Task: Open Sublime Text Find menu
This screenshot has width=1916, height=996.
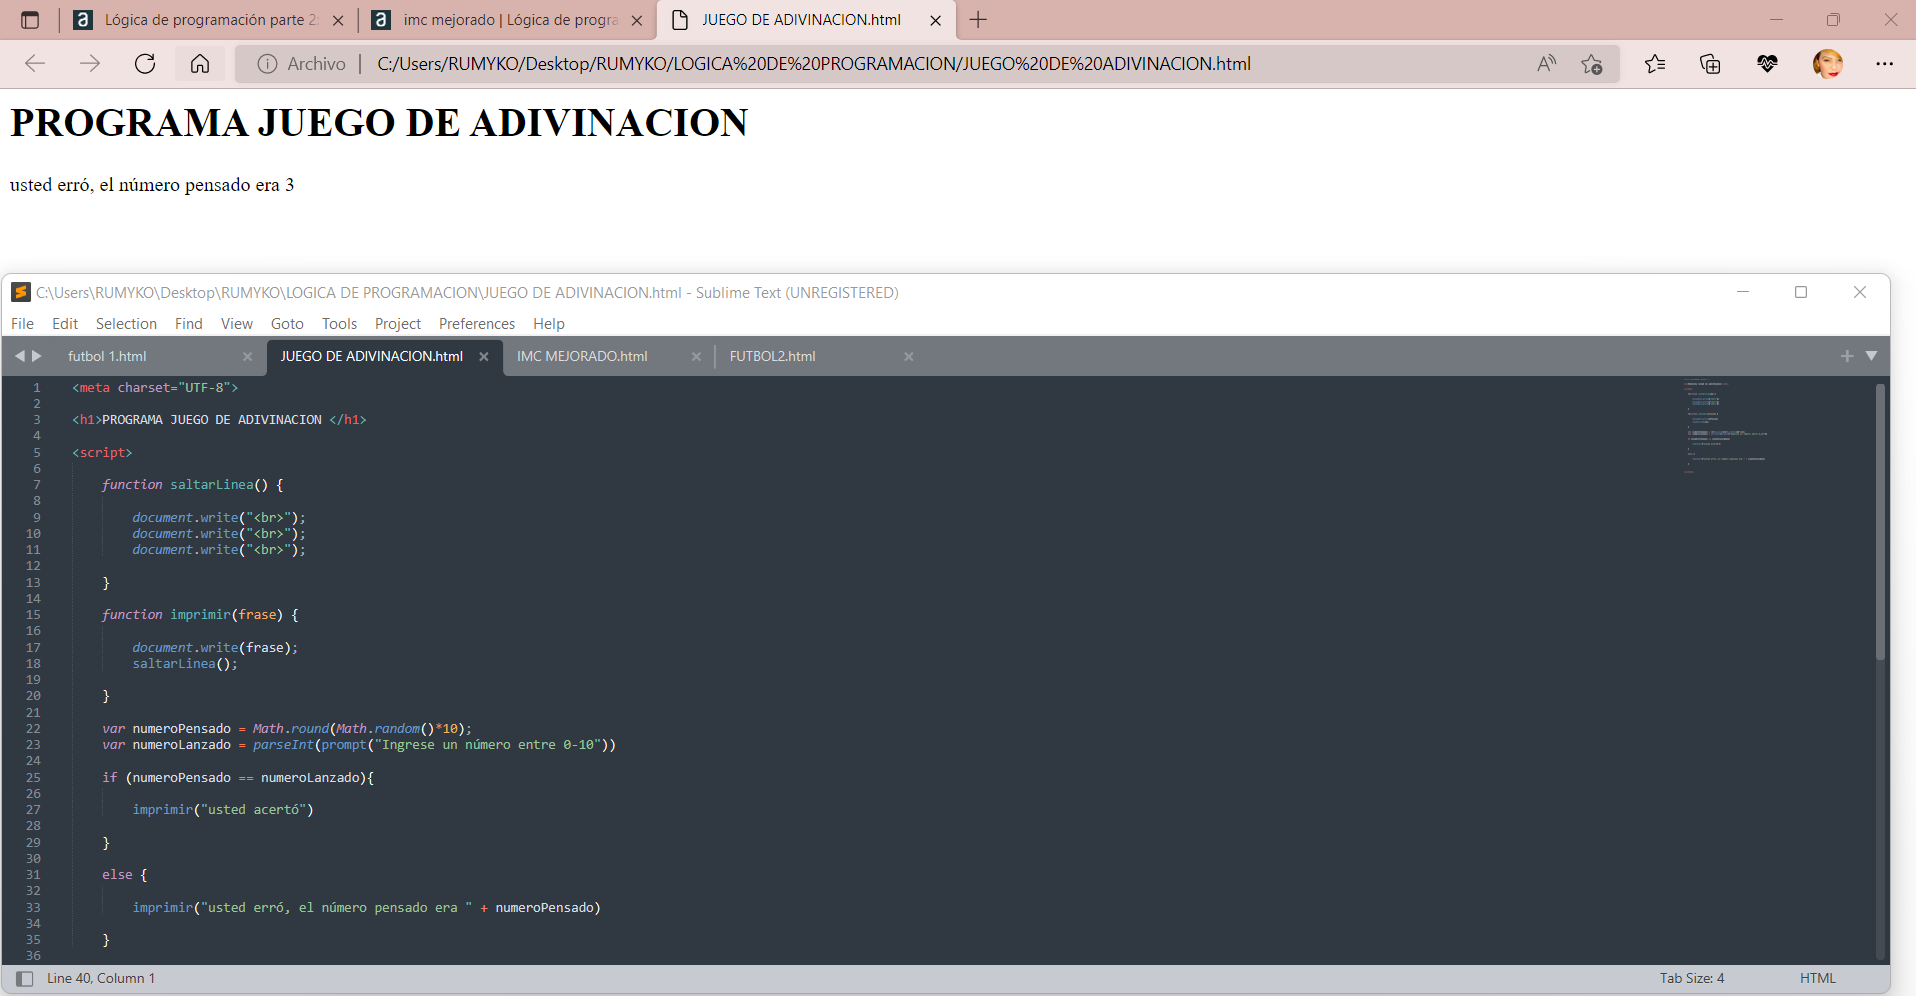Action: click(188, 323)
